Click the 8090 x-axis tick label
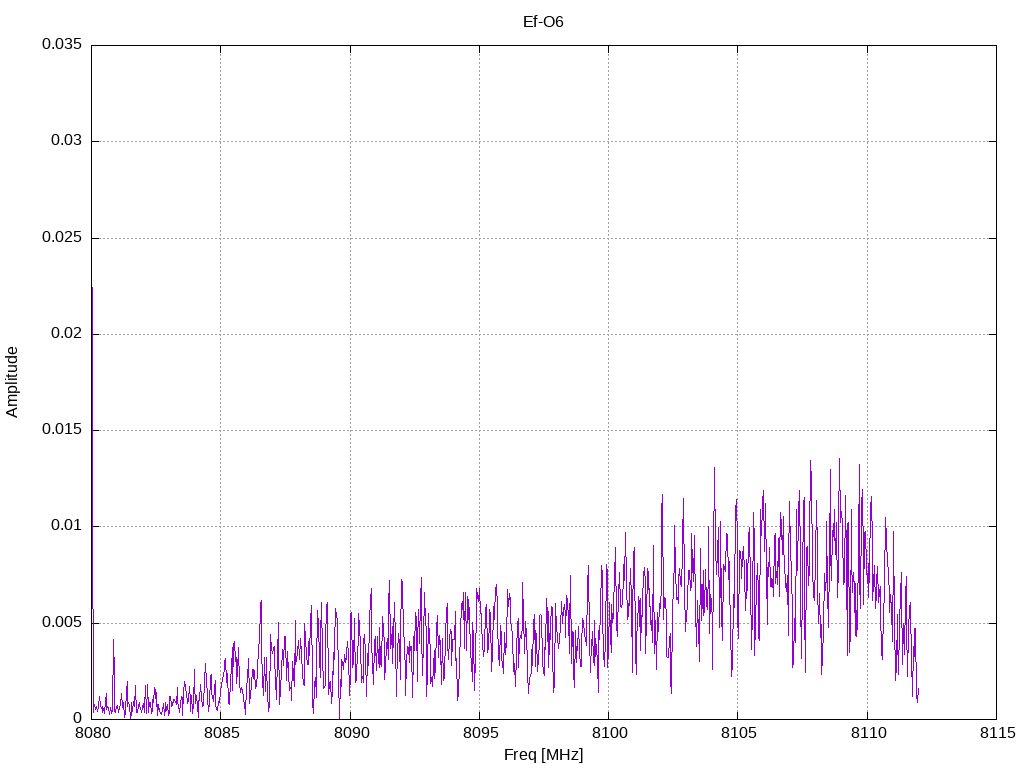 click(x=350, y=734)
